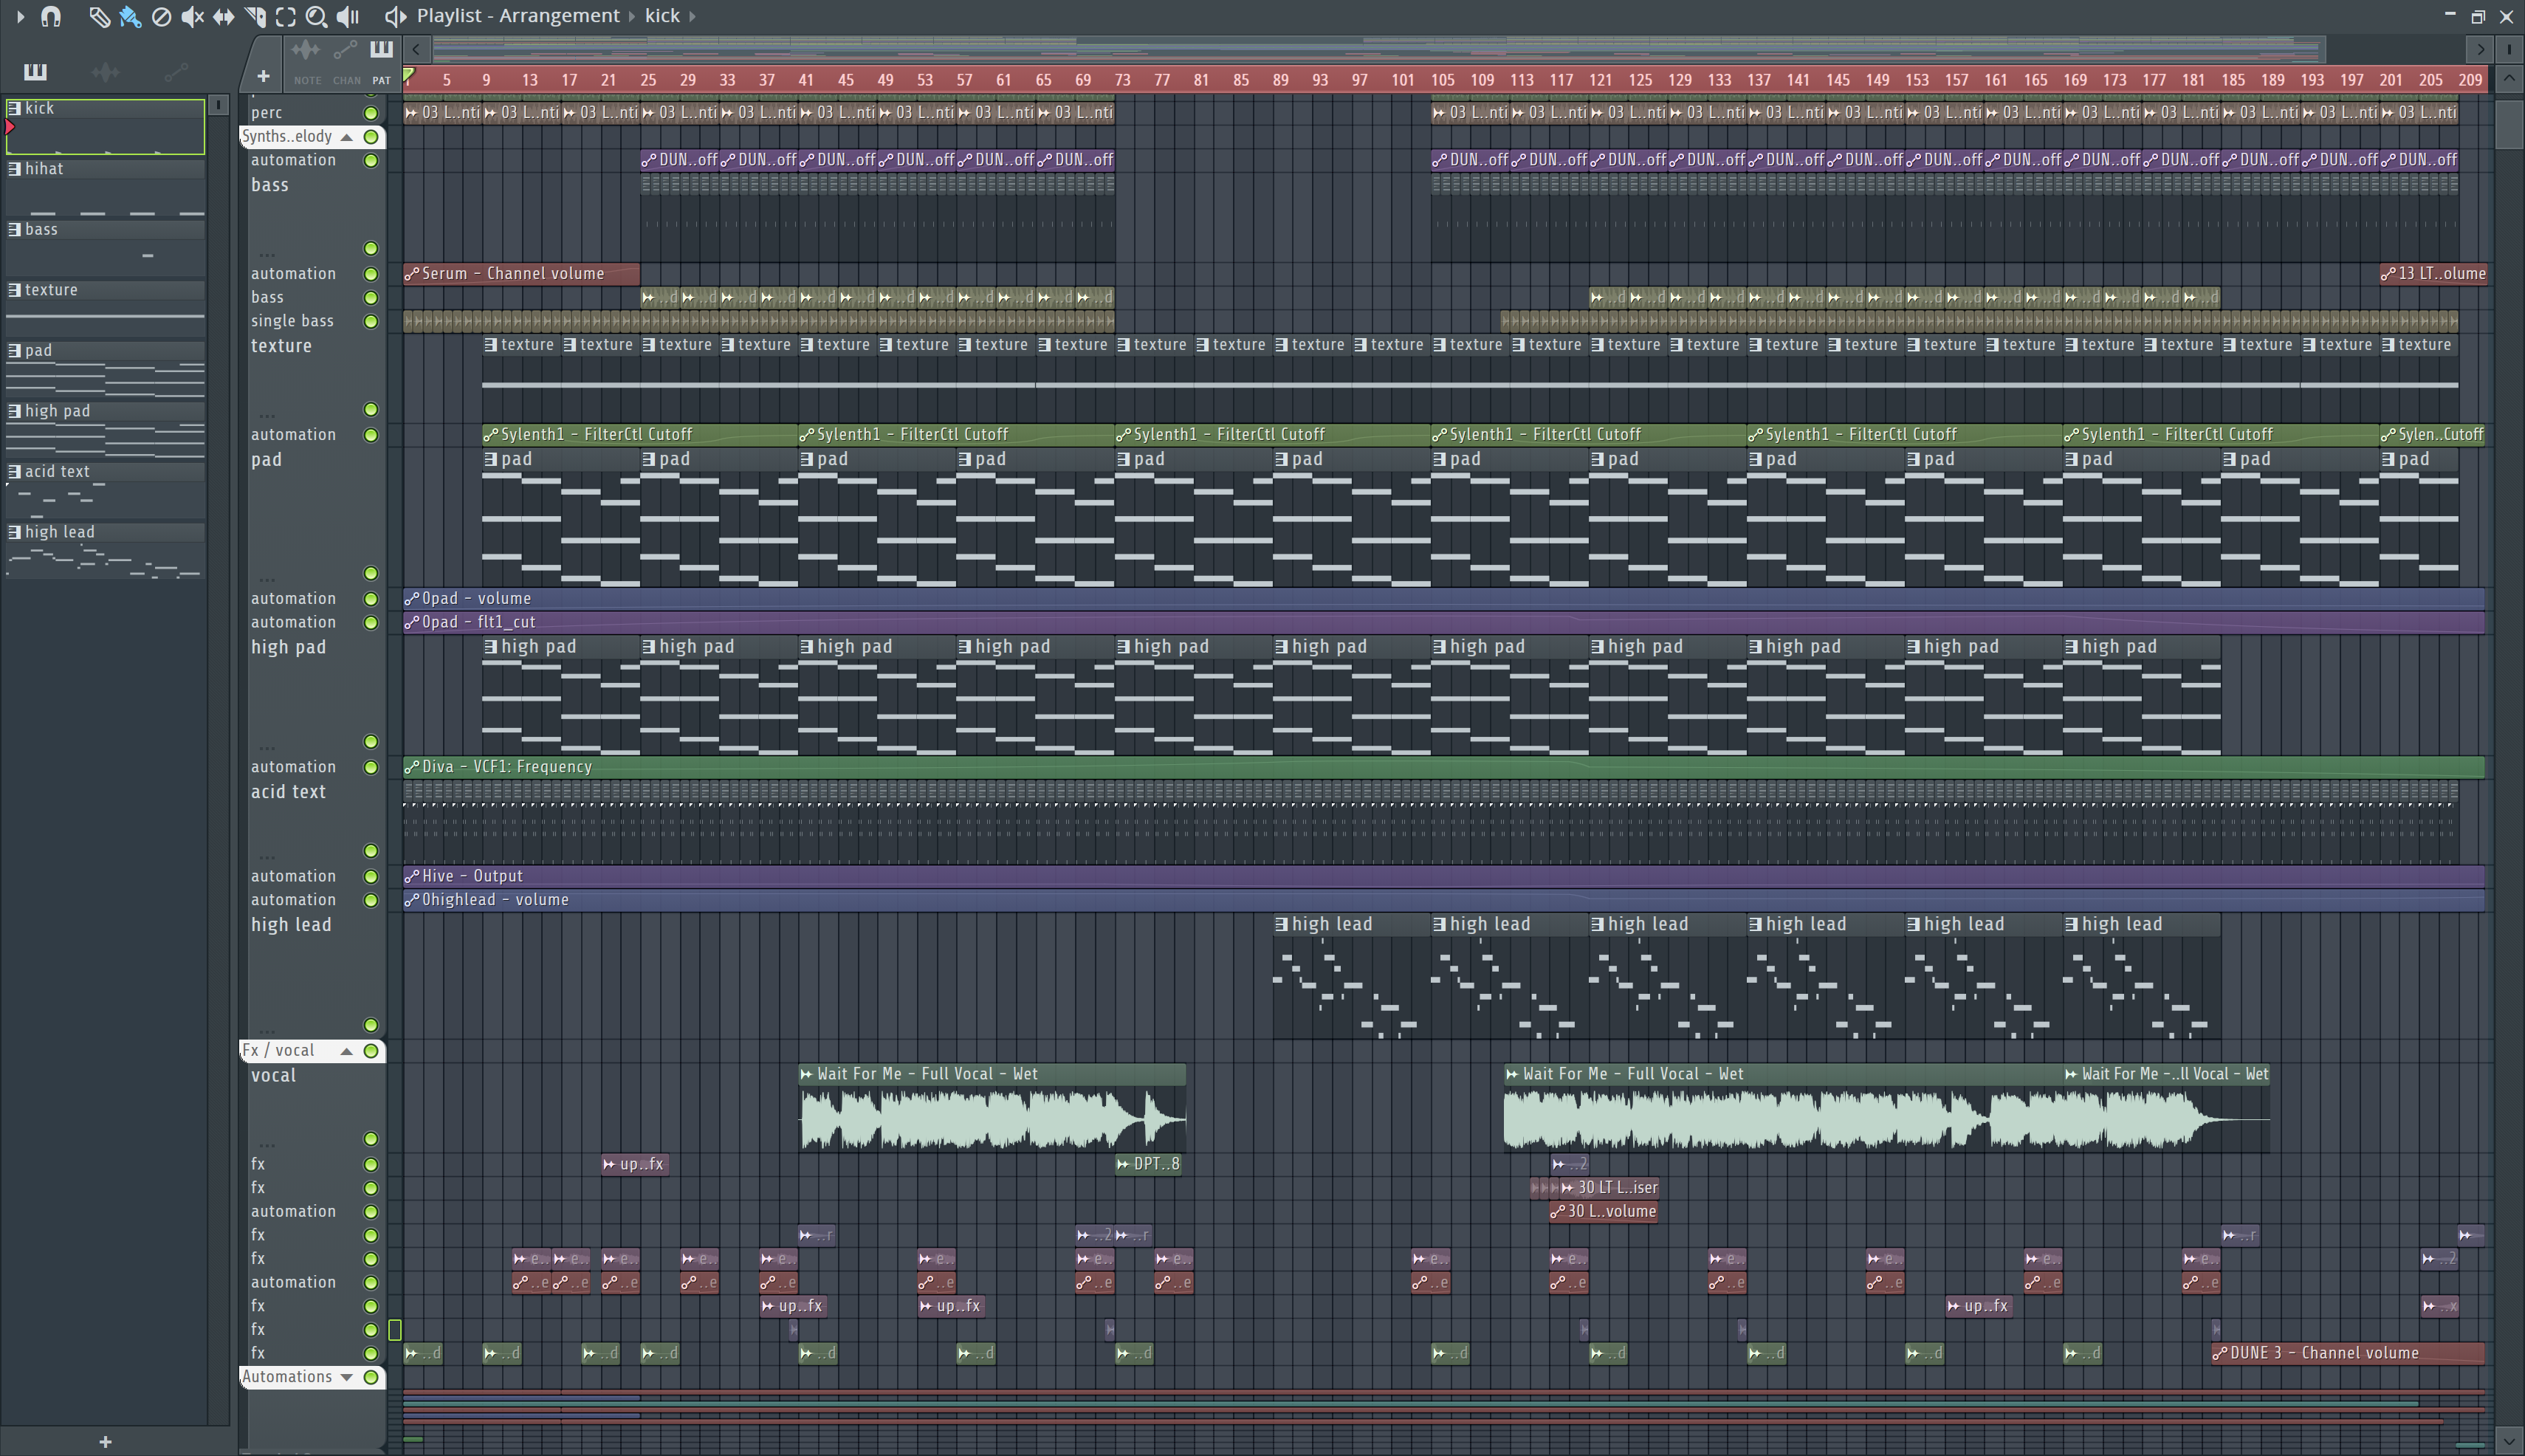Image resolution: width=2525 pixels, height=1456 pixels.
Task: Collapse the Synths..elody track group
Action: [x=347, y=137]
